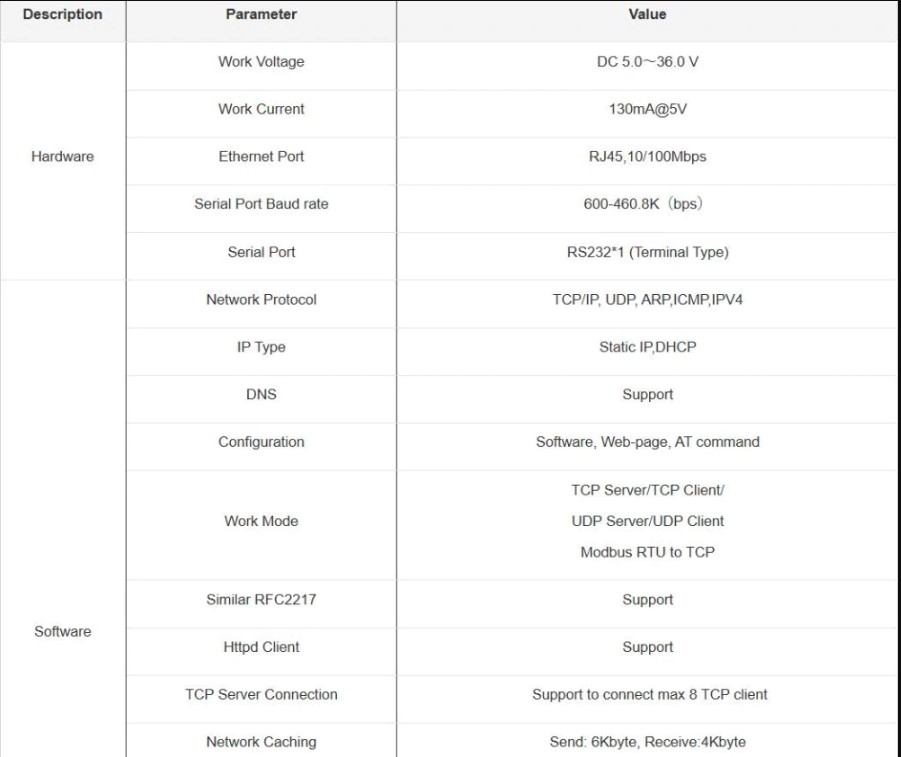
Task: Select the Modbus RTU to TCP text
Action: point(648,552)
